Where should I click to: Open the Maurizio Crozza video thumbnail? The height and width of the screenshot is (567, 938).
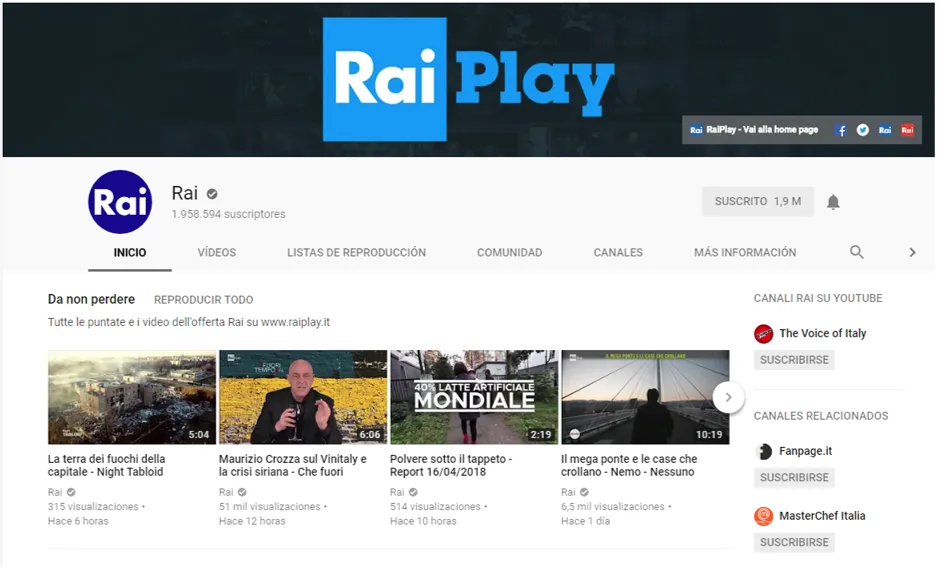tap(303, 397)
